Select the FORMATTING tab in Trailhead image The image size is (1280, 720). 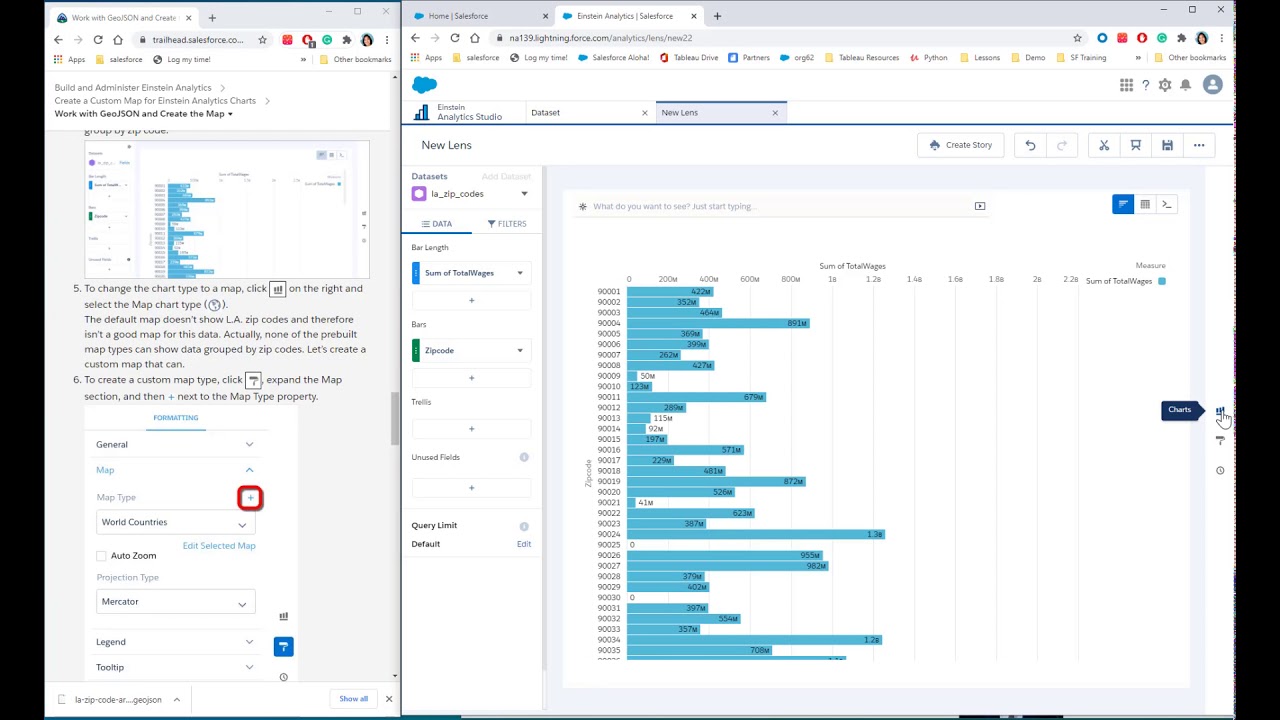176,418
